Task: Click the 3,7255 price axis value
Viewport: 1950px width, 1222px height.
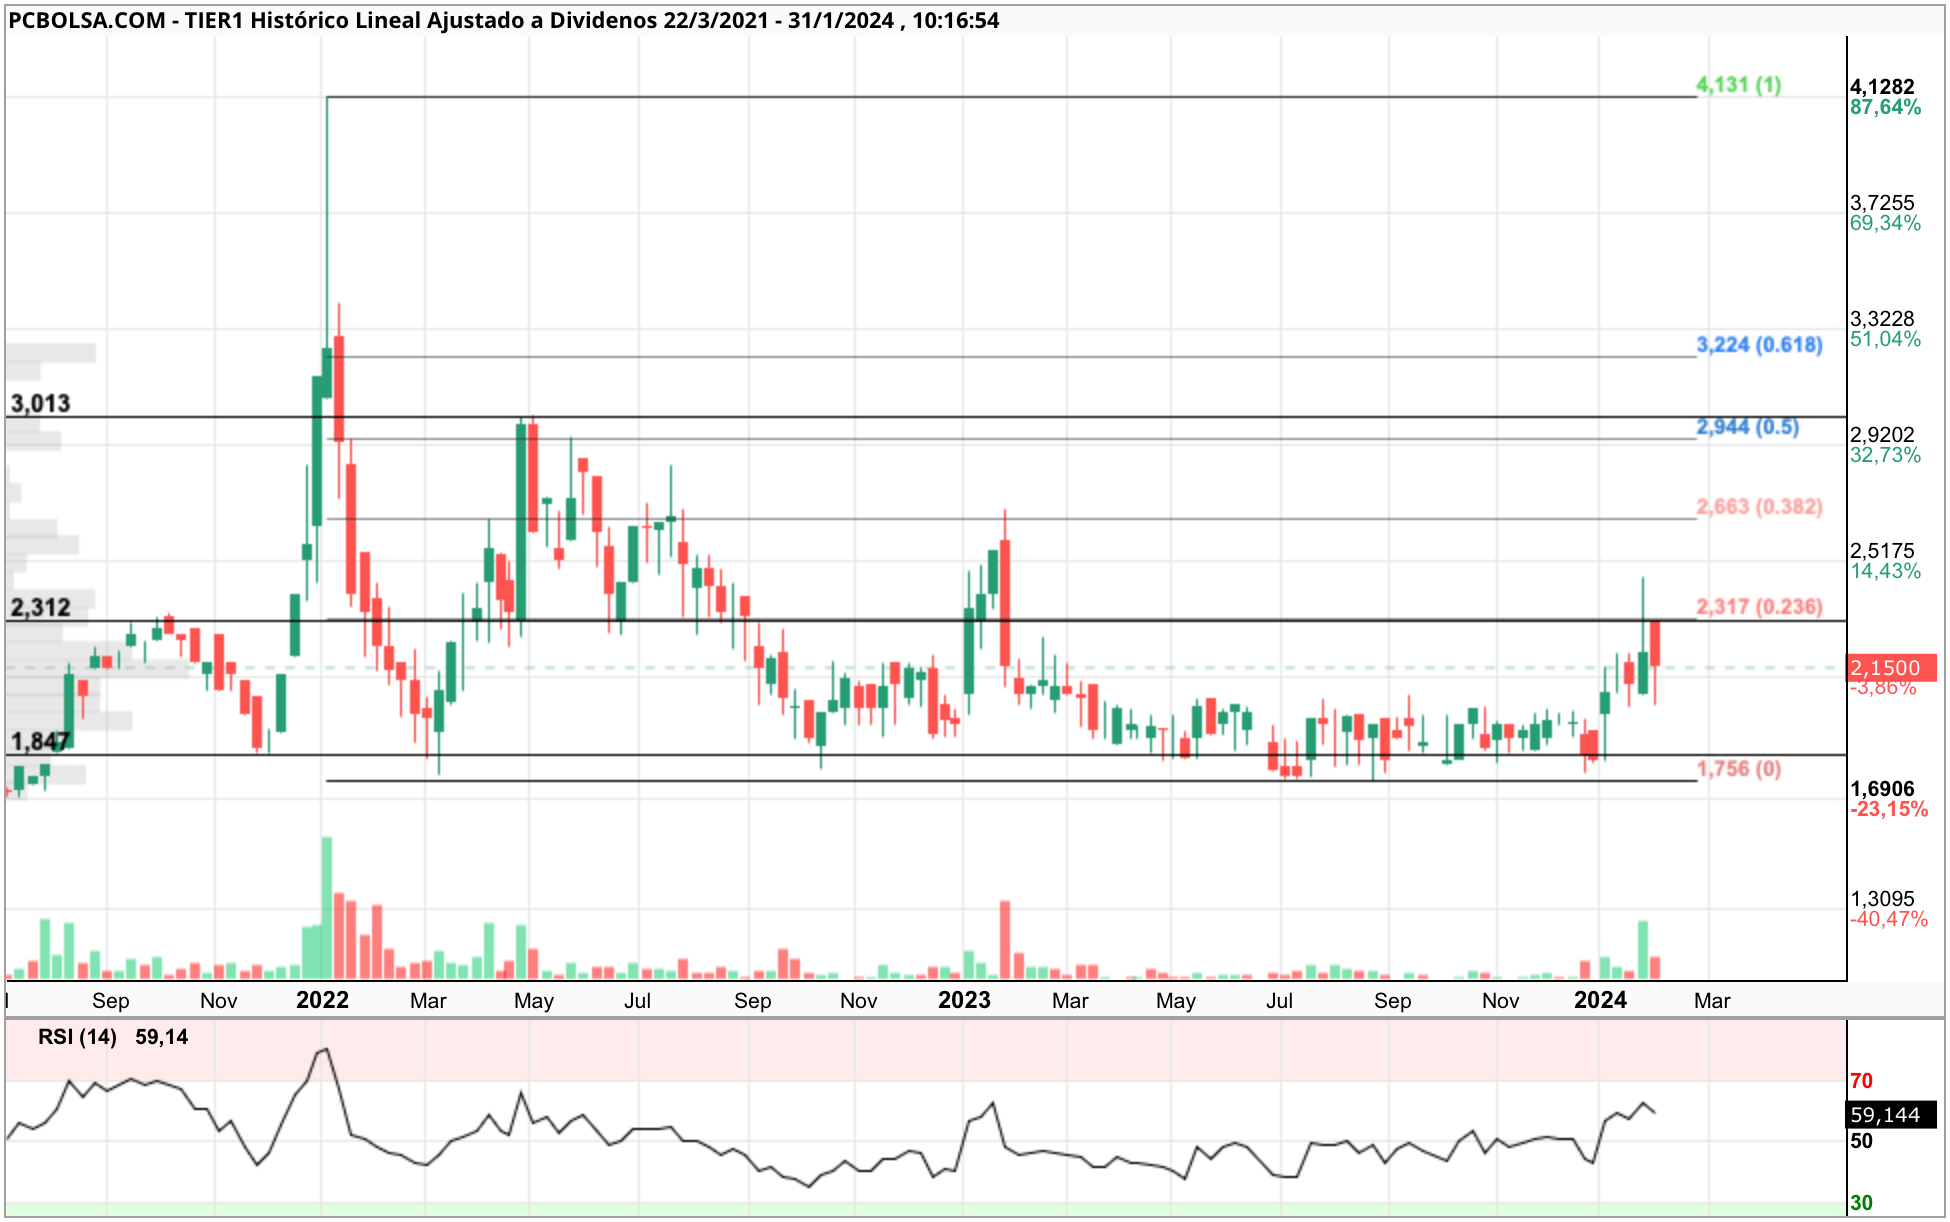Action: pyautogui.click(x=1882, y=203)
